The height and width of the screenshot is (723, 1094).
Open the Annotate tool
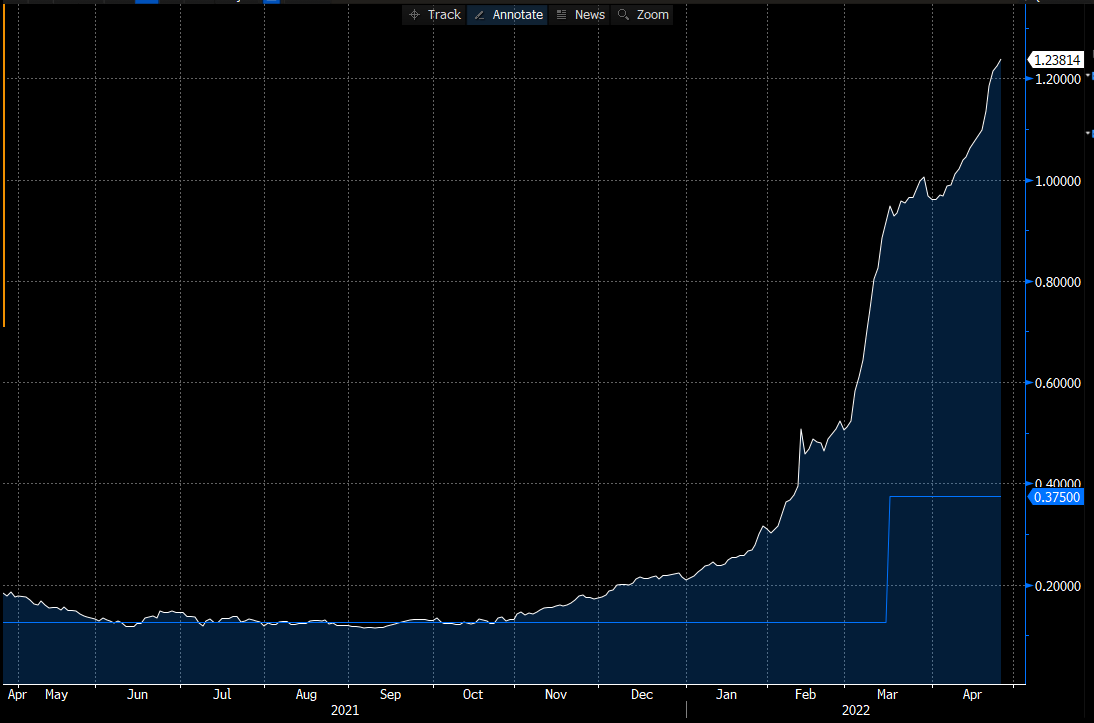pos(508,15)
